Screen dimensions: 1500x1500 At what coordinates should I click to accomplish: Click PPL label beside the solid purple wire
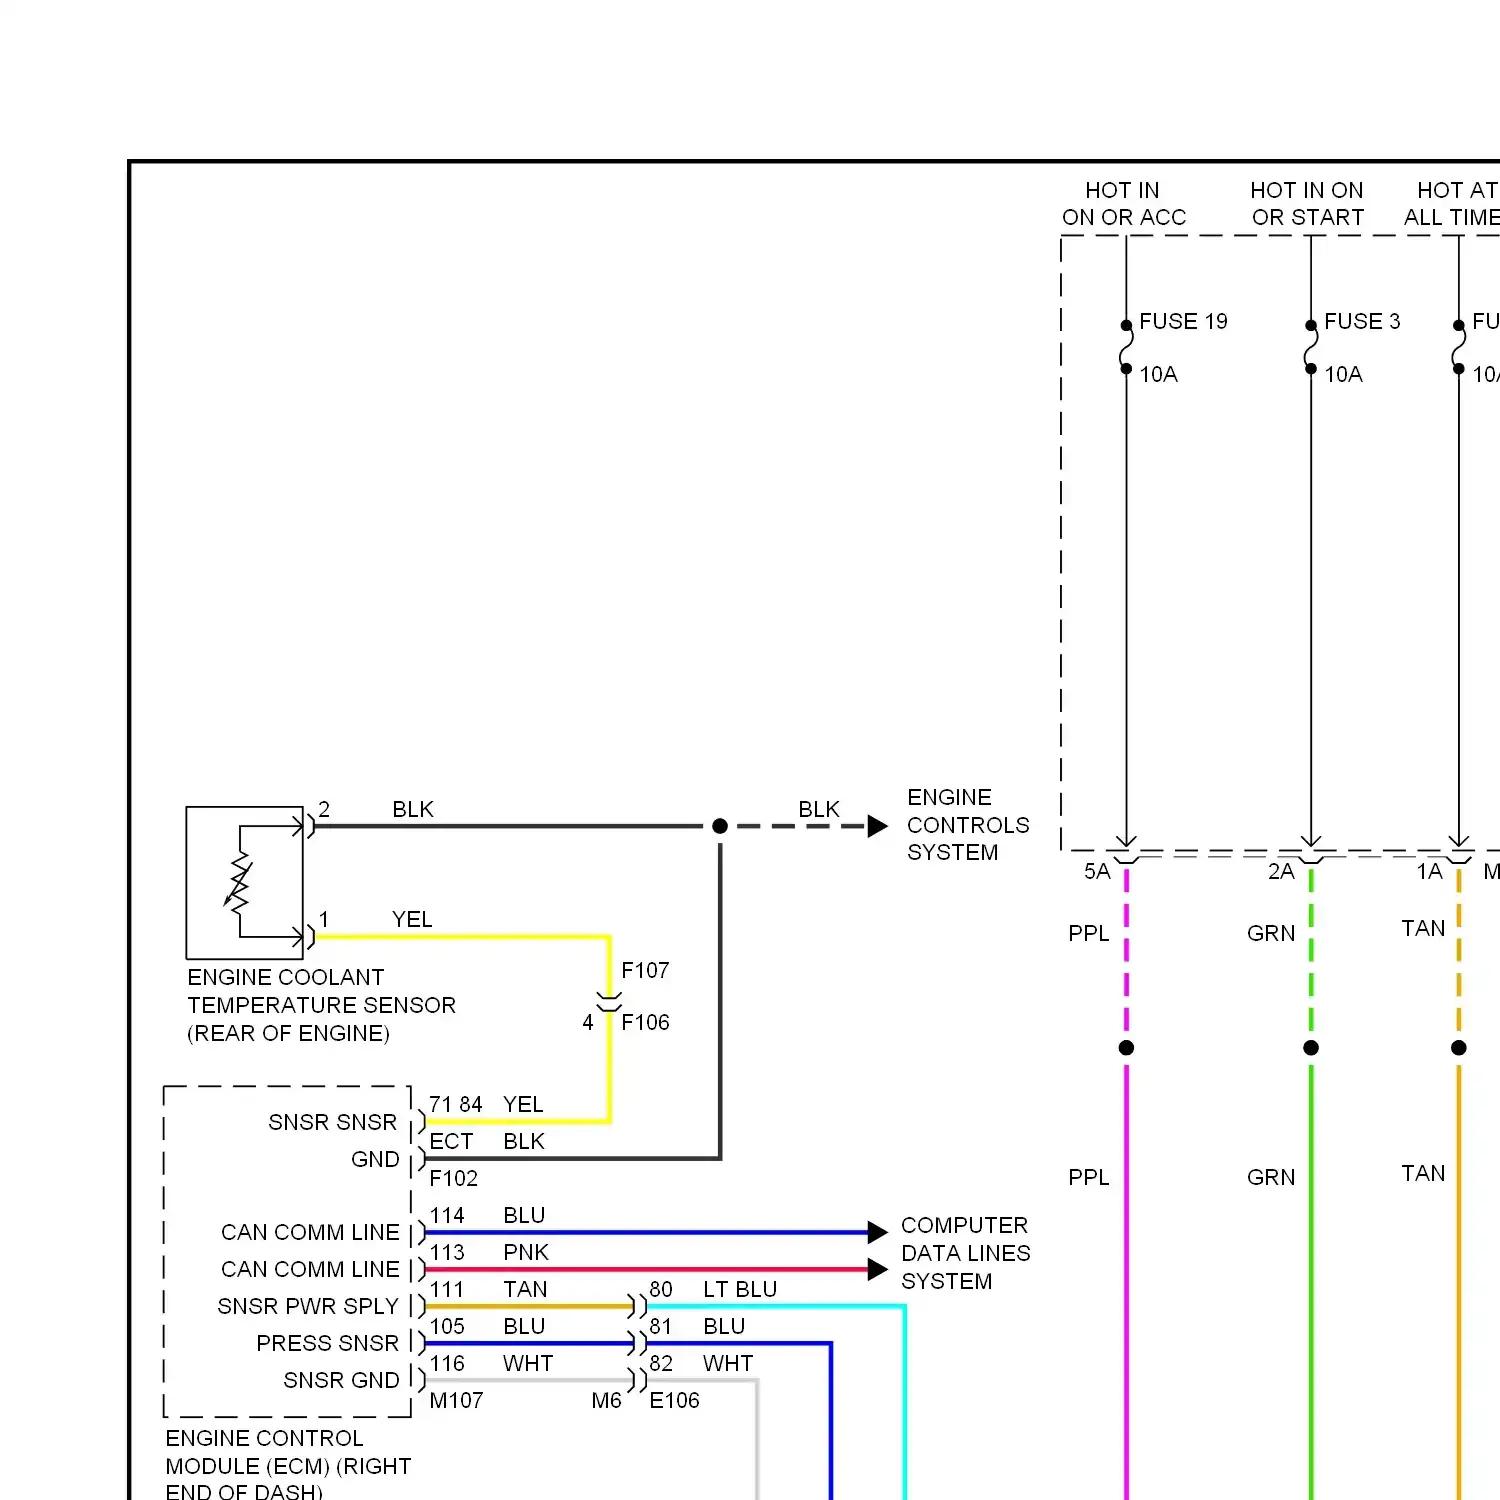pos(1088,1177)
